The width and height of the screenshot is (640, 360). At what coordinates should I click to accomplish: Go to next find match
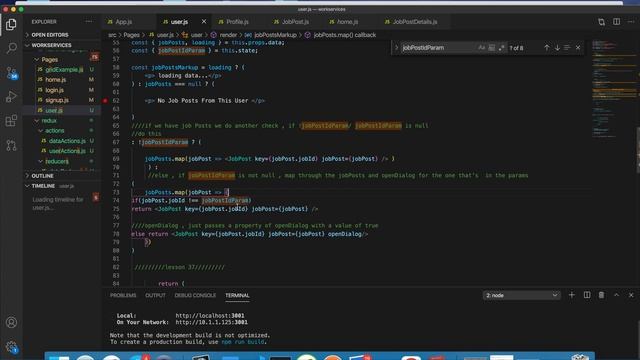coord(557,48)
